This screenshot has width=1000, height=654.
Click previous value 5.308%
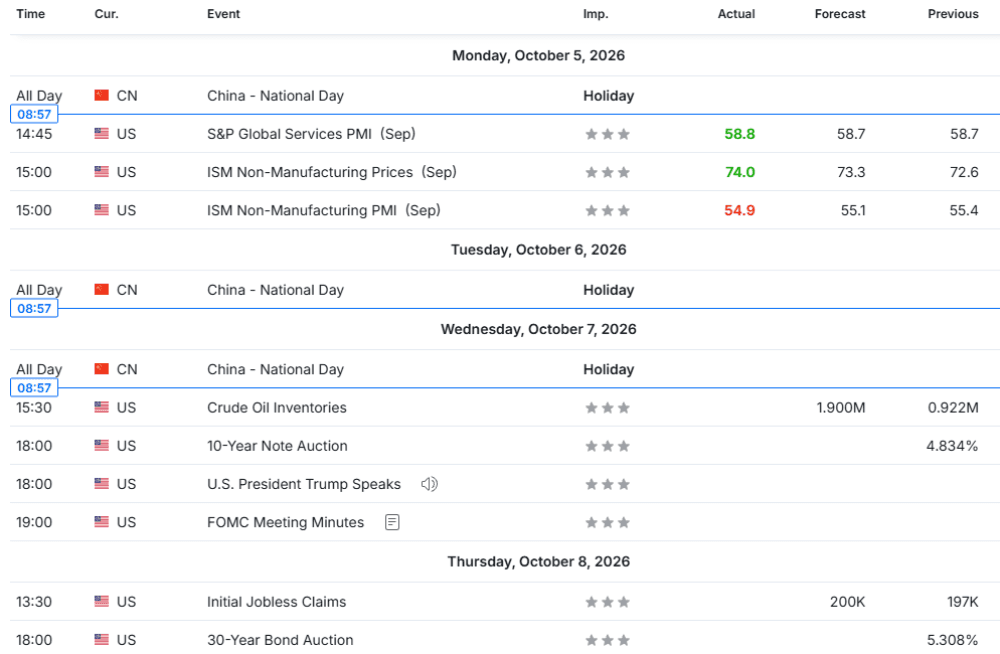(x=952, y=640)
